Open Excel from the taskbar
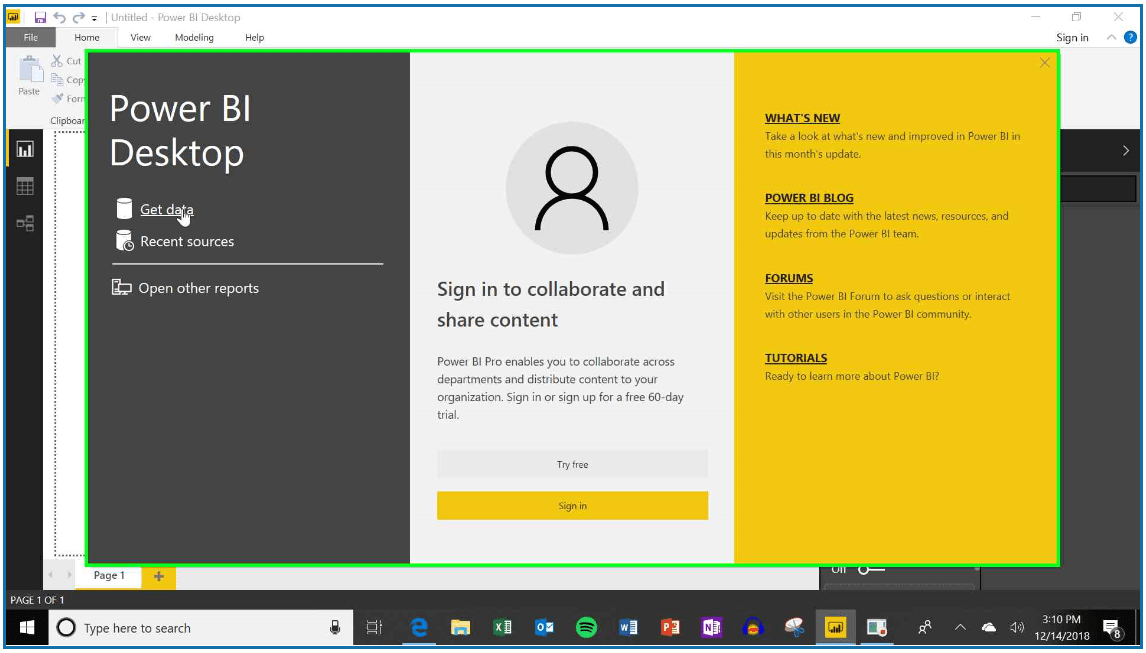Screen dimensions: 1146x653 502,627
